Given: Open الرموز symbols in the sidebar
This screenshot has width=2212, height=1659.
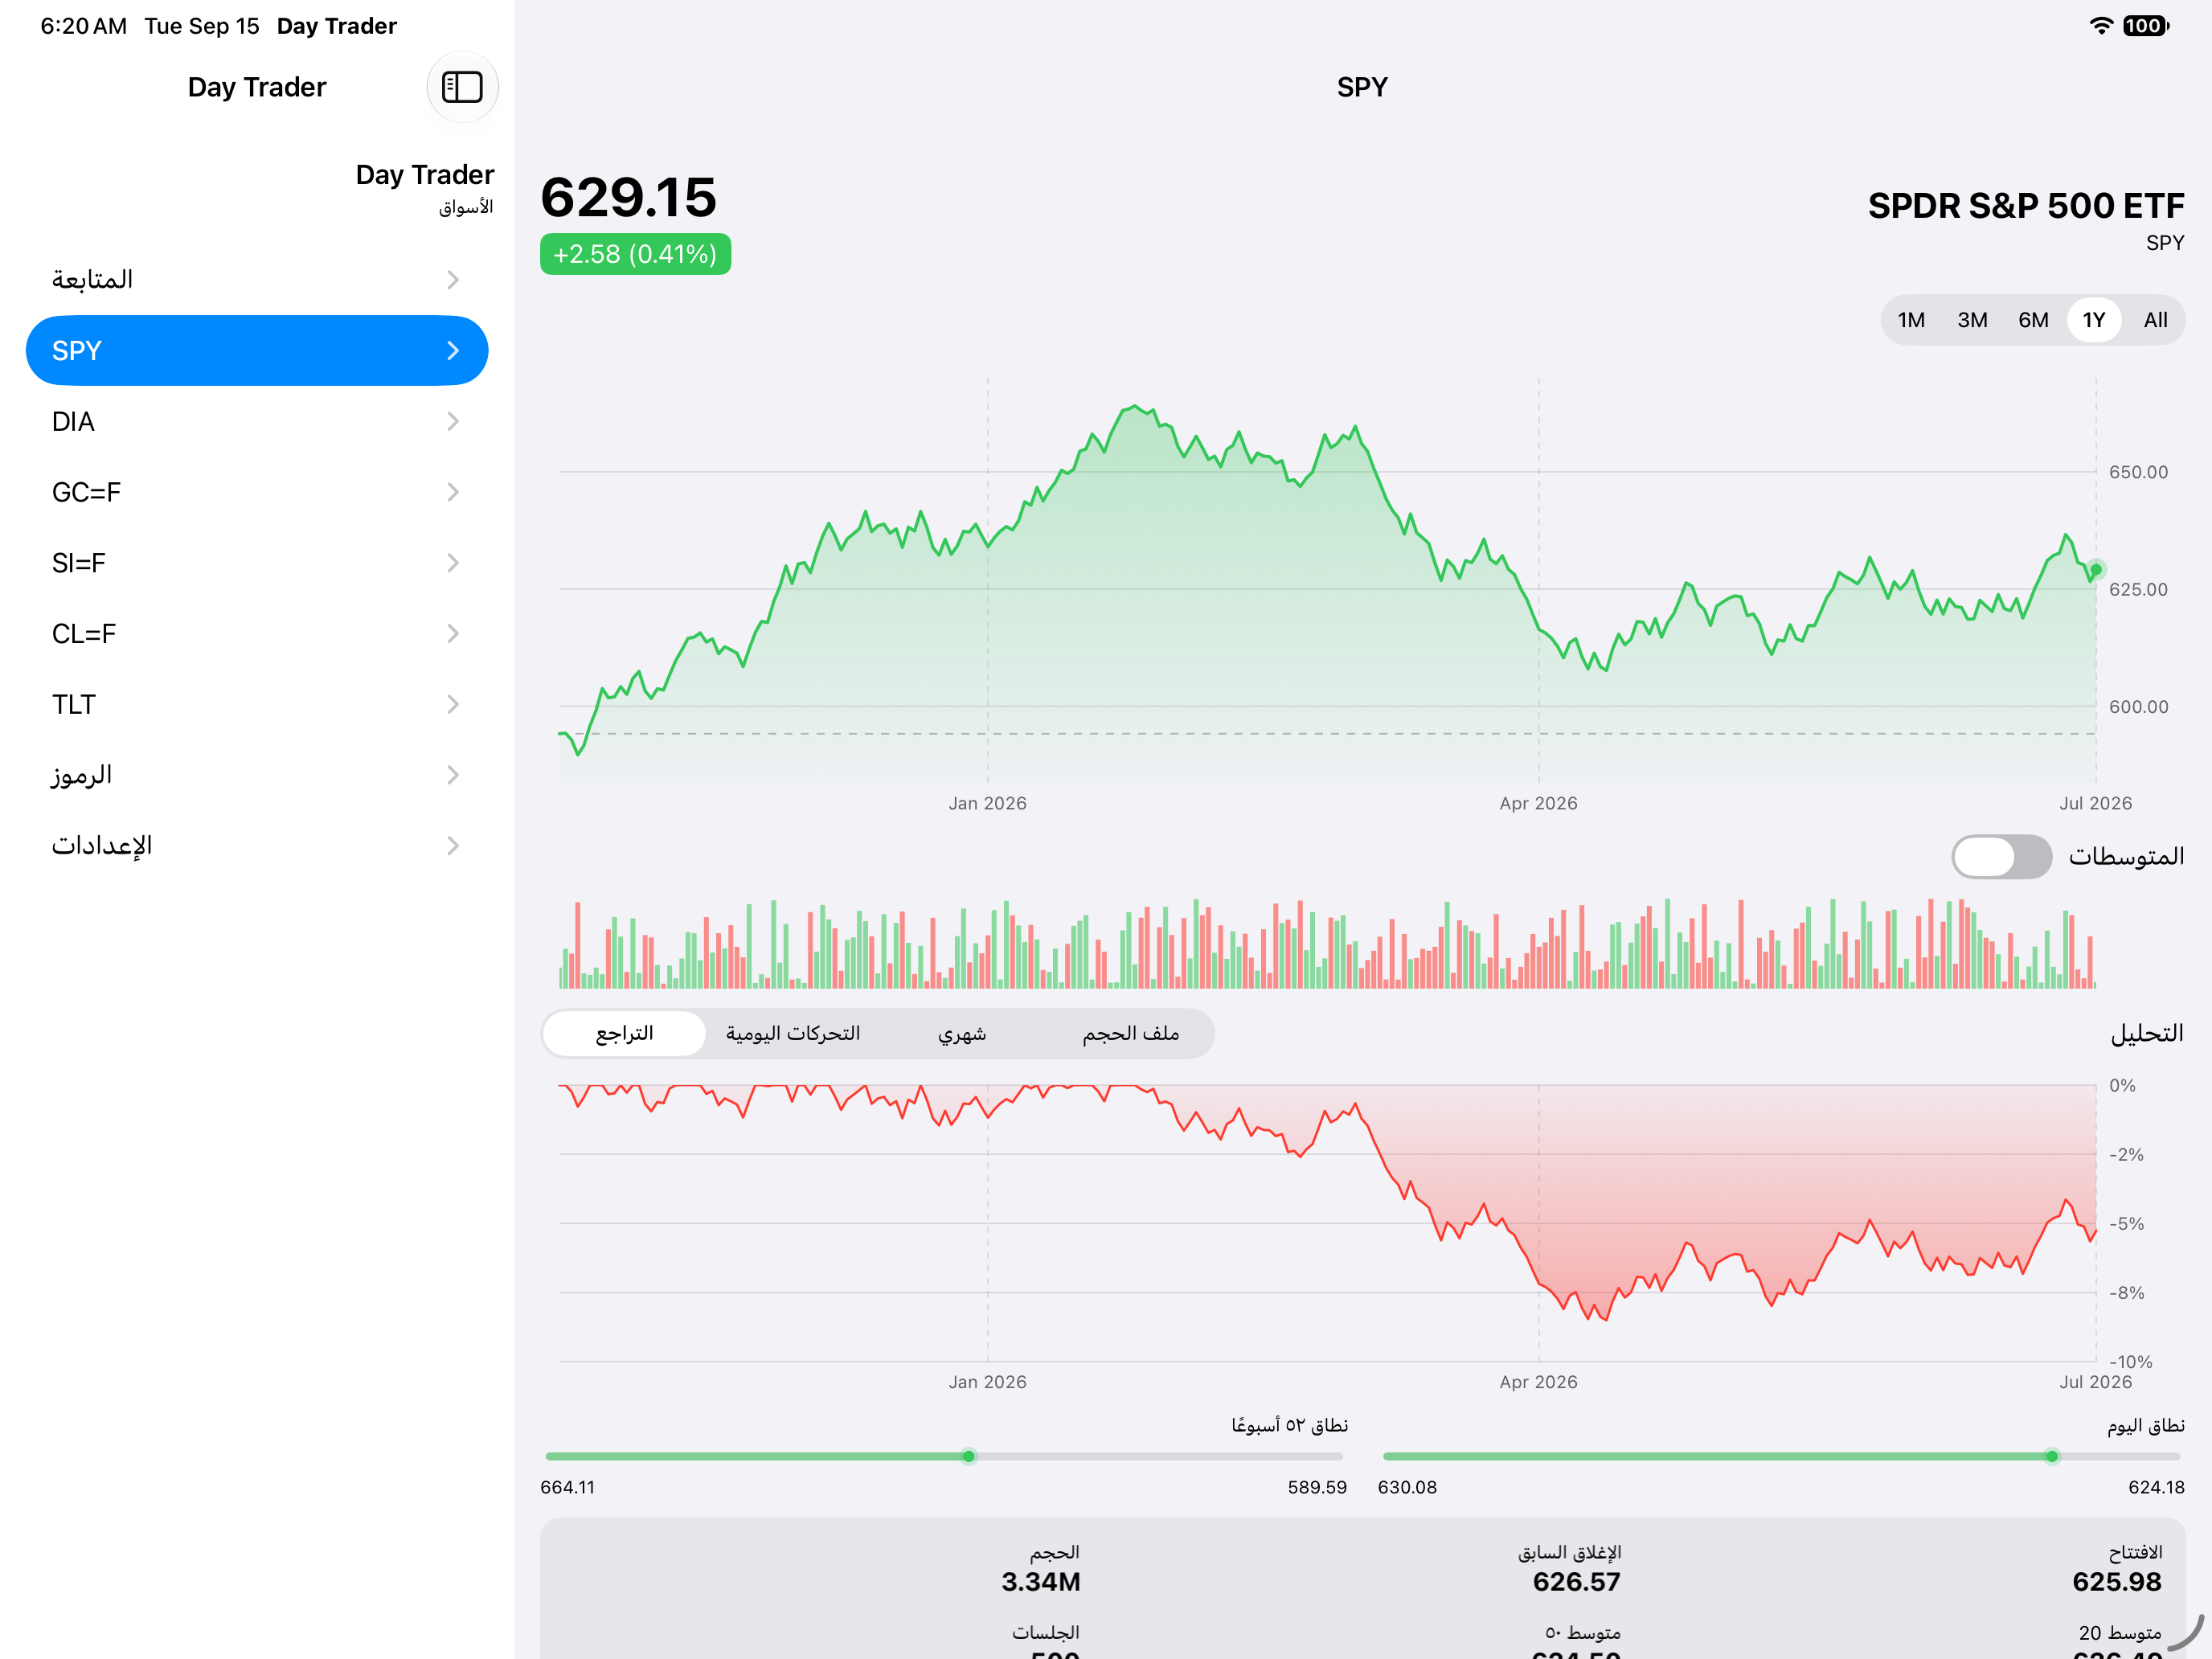Looking at the screenshot, I should pos(257,775).
